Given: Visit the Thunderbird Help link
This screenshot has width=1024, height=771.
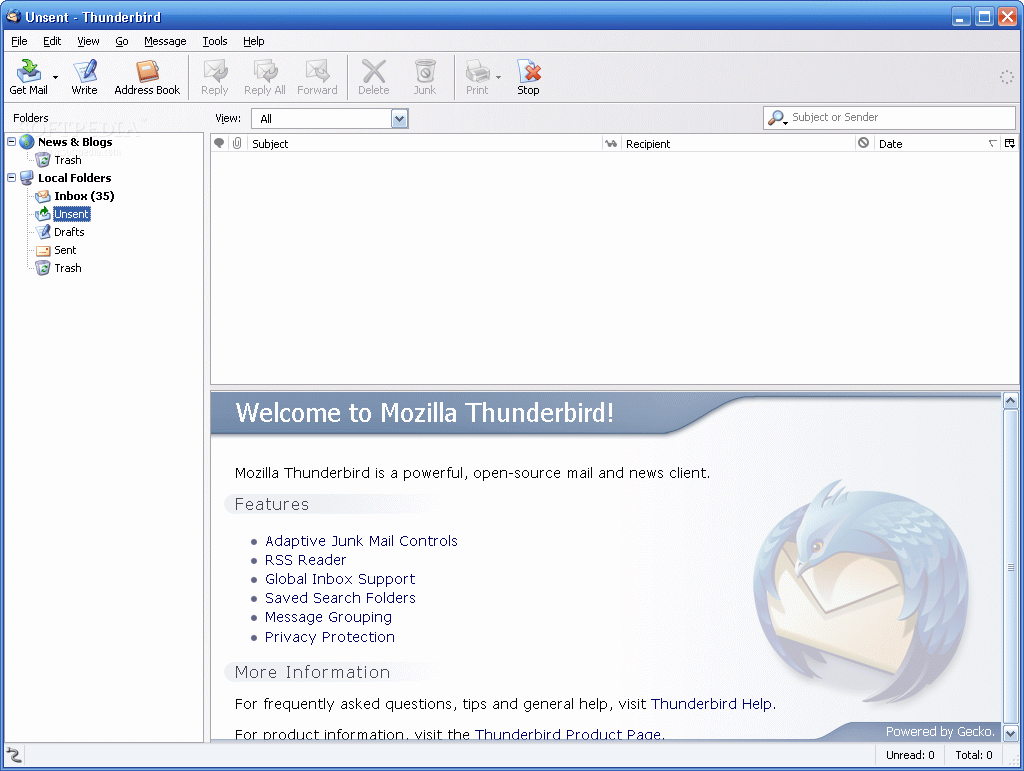Looking at the screenshot, I should point(712,704).
